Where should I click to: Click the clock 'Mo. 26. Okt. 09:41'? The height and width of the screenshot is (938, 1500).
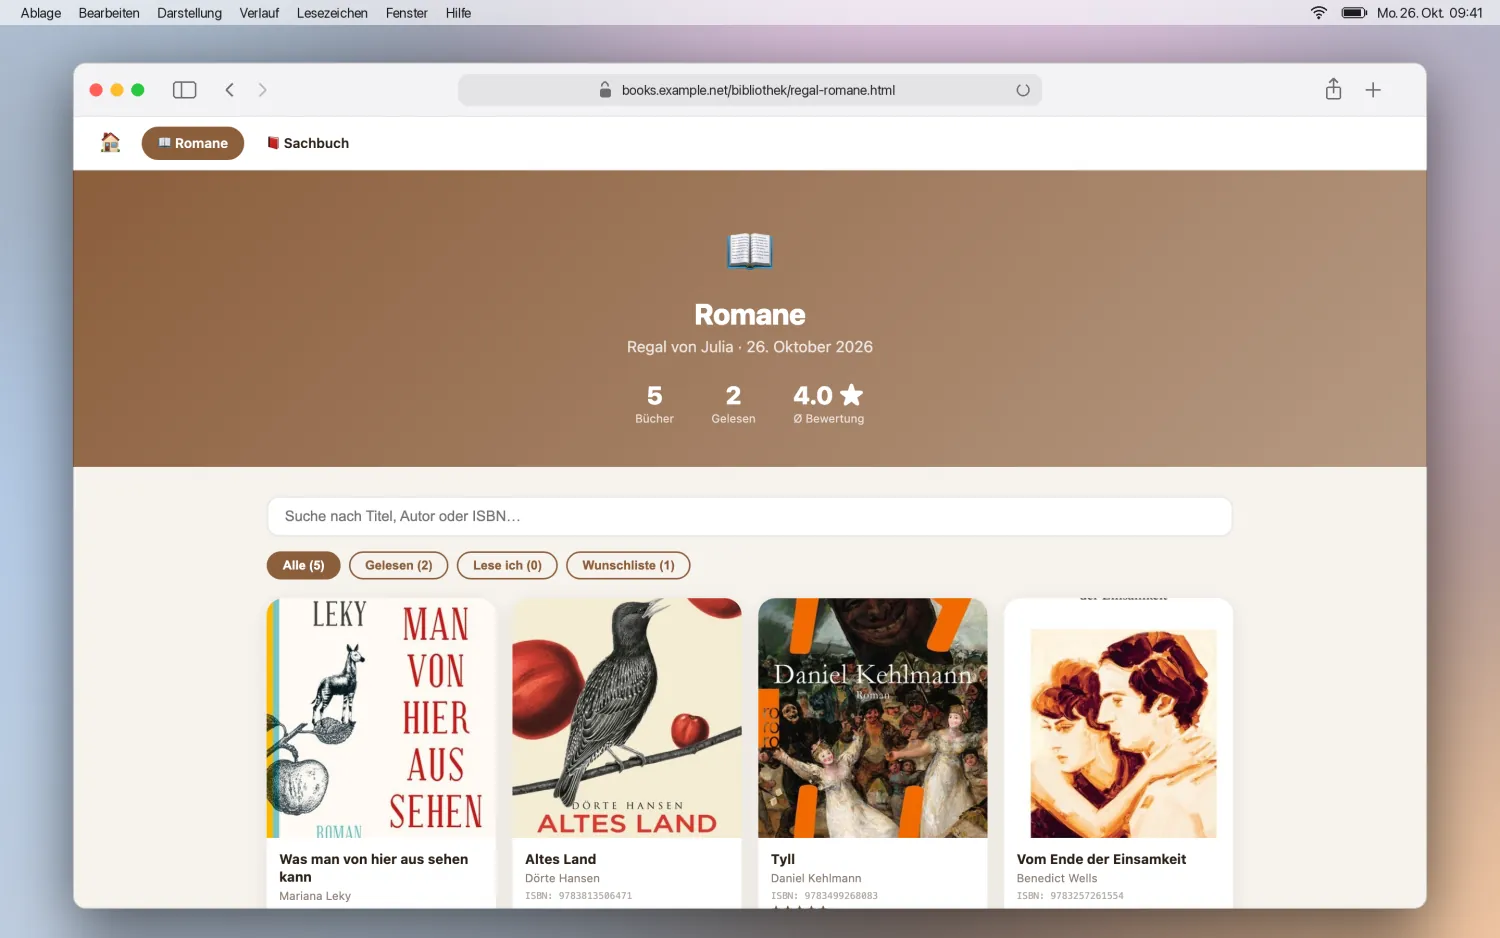point(1429,13)
